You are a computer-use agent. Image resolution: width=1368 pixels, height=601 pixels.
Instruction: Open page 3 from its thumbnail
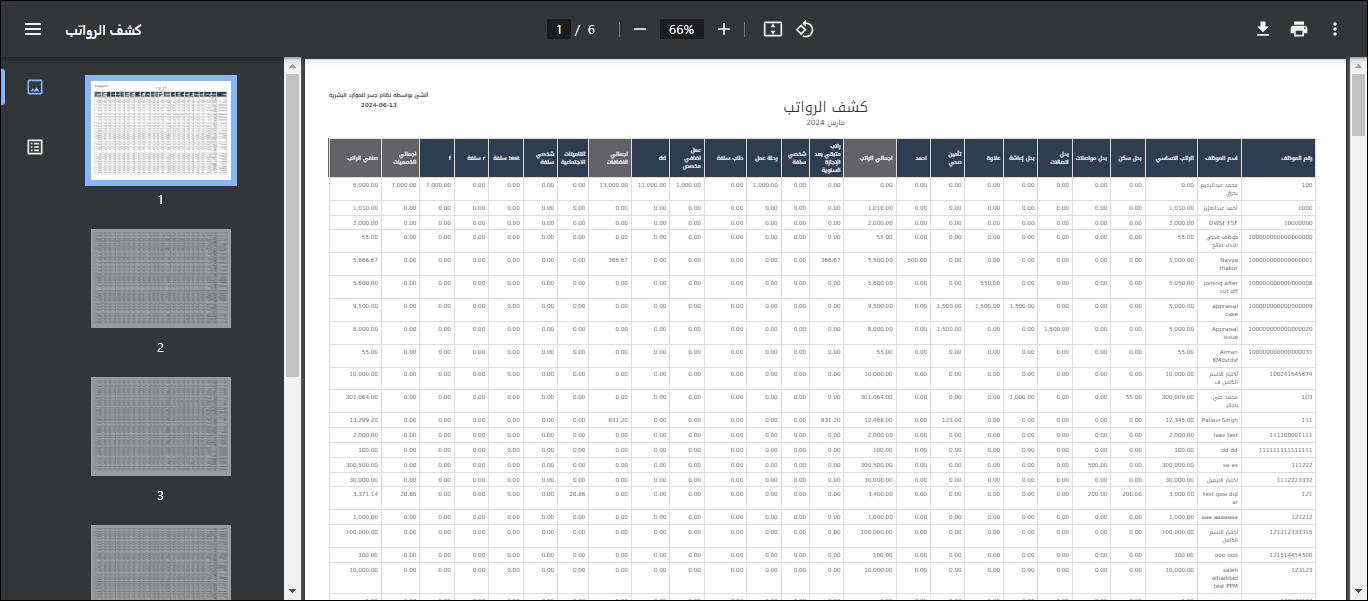point(160,426)
